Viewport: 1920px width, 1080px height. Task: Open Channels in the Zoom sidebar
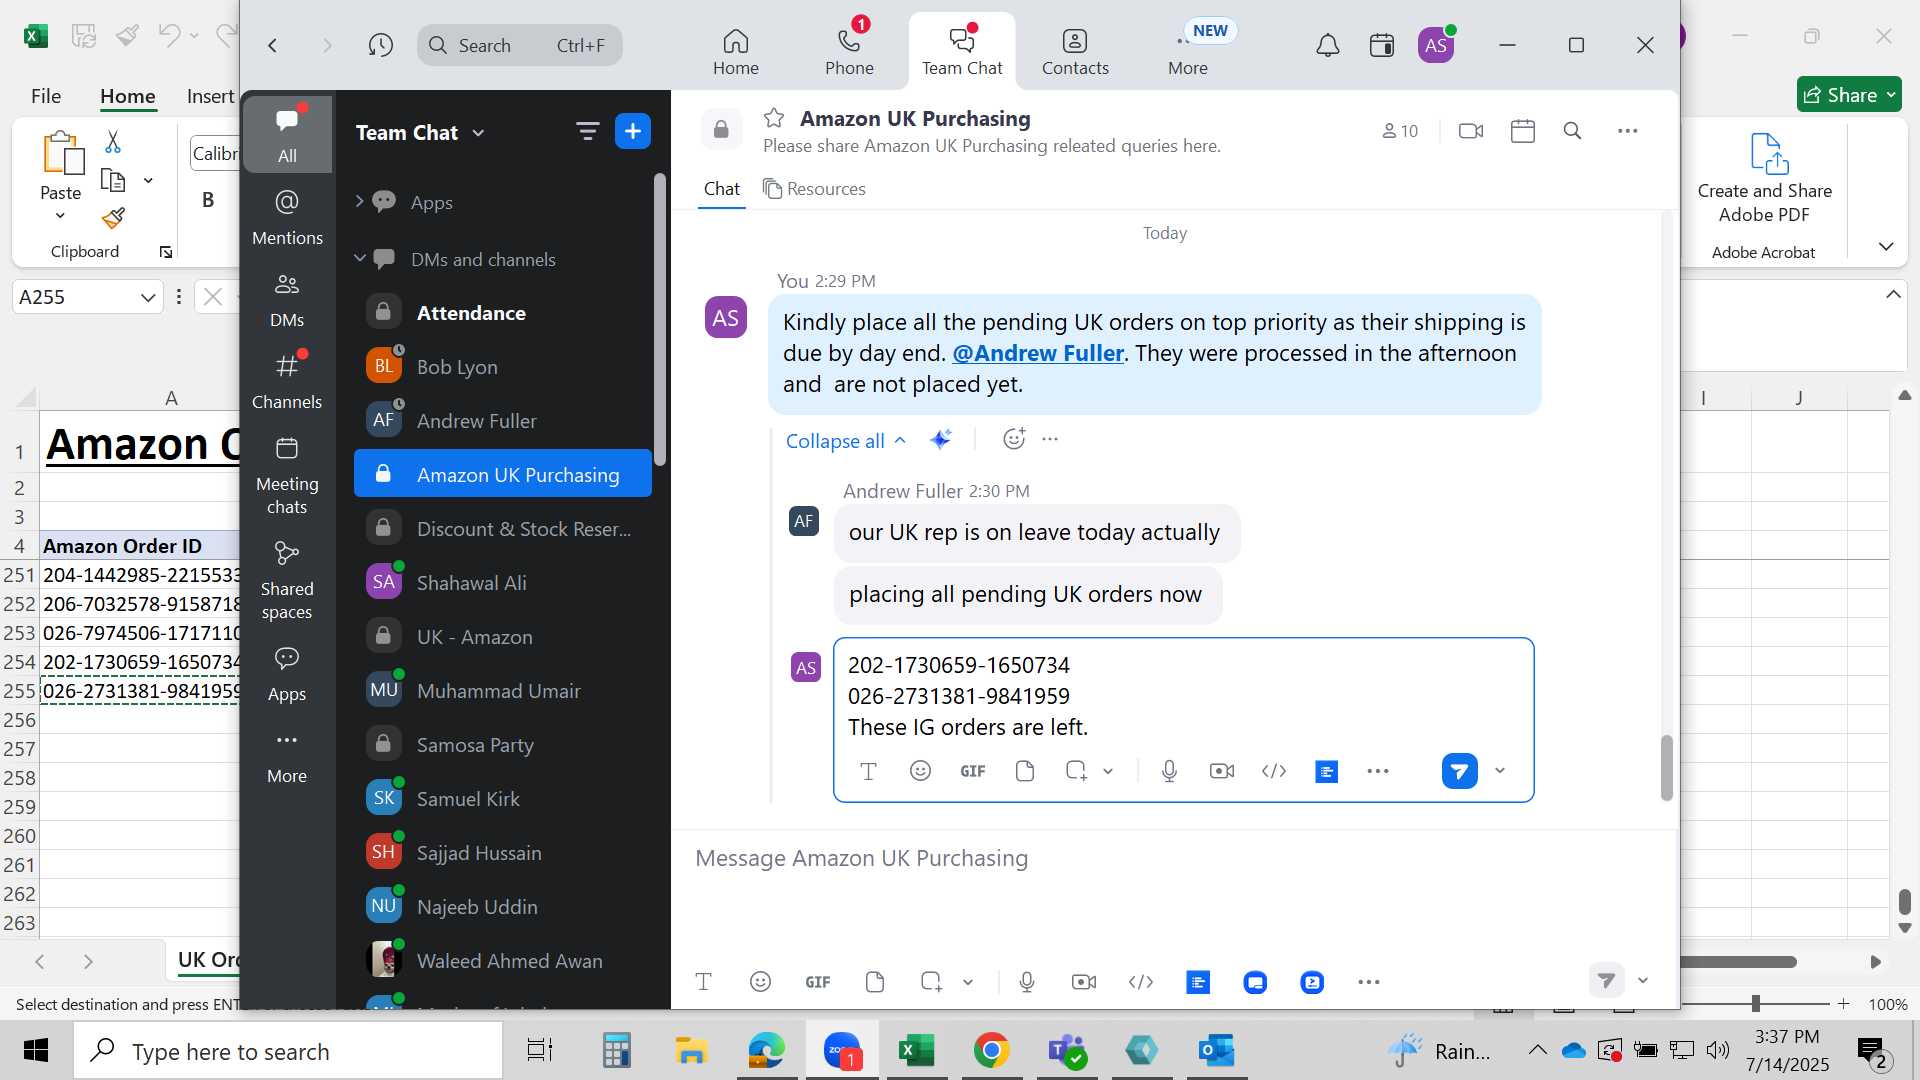coord(287,380)
